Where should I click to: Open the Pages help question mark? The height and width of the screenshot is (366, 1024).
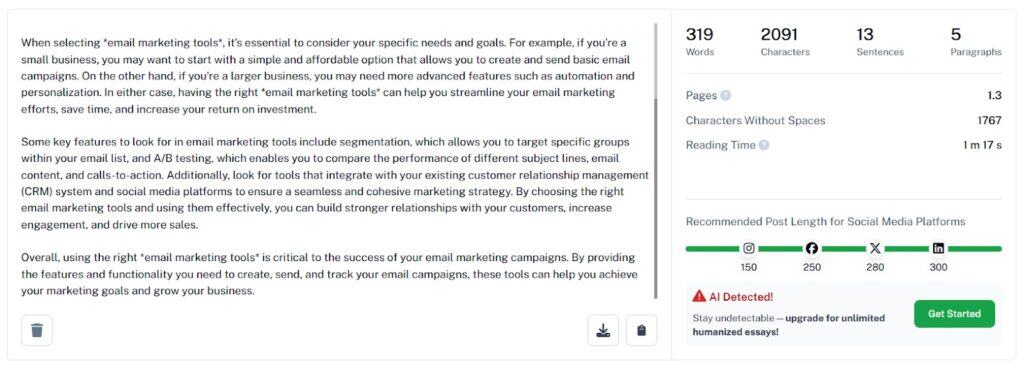(726, 95)
